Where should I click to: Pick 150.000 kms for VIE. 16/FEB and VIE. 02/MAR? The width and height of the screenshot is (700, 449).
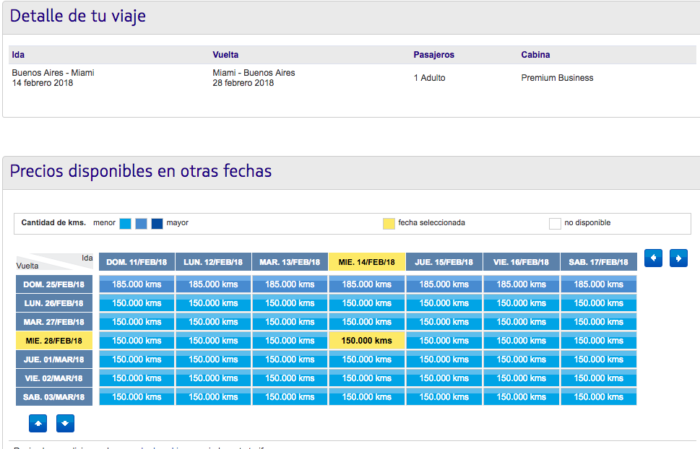coord(521,379)
